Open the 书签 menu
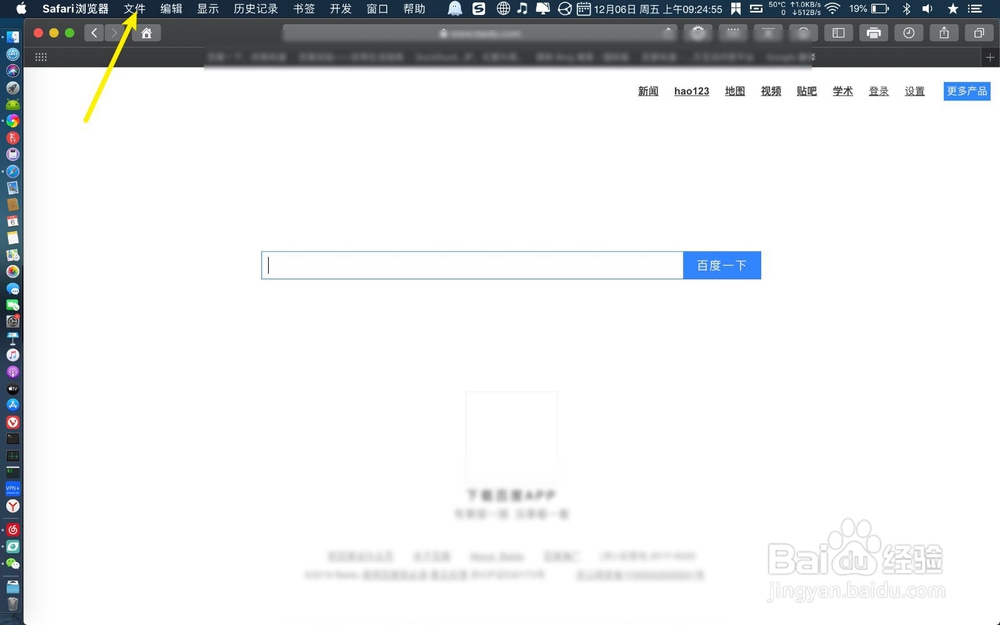Screen dimensions: 1000x625 click(x=304, y=8)
